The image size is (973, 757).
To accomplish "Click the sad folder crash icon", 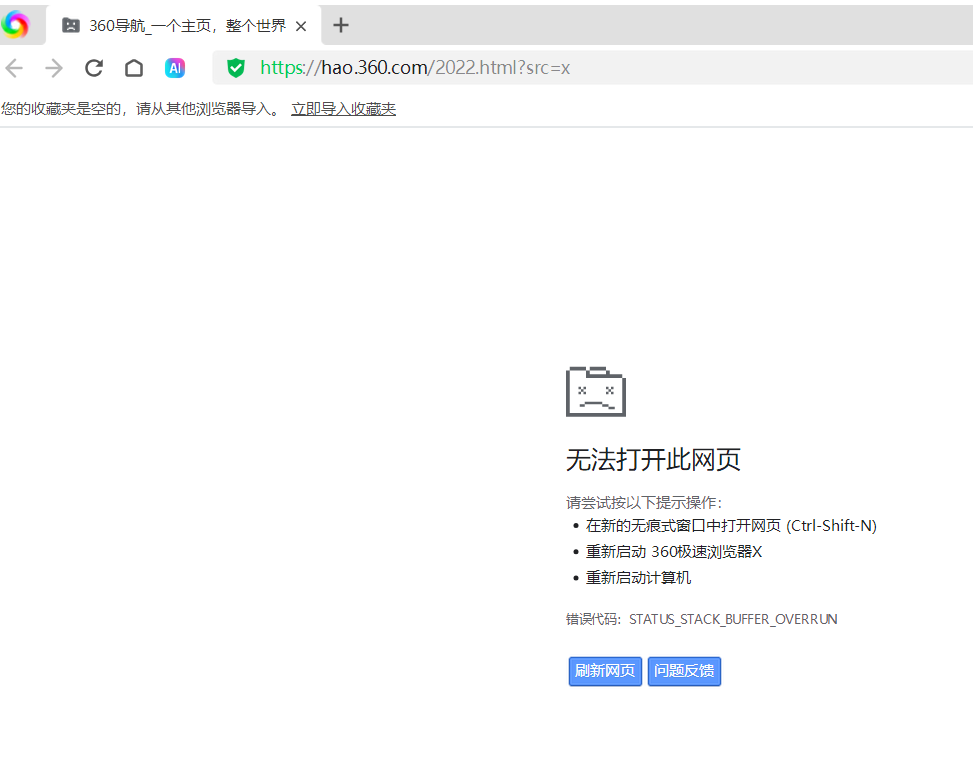I will pyautogui.click(x=596, y=392).
